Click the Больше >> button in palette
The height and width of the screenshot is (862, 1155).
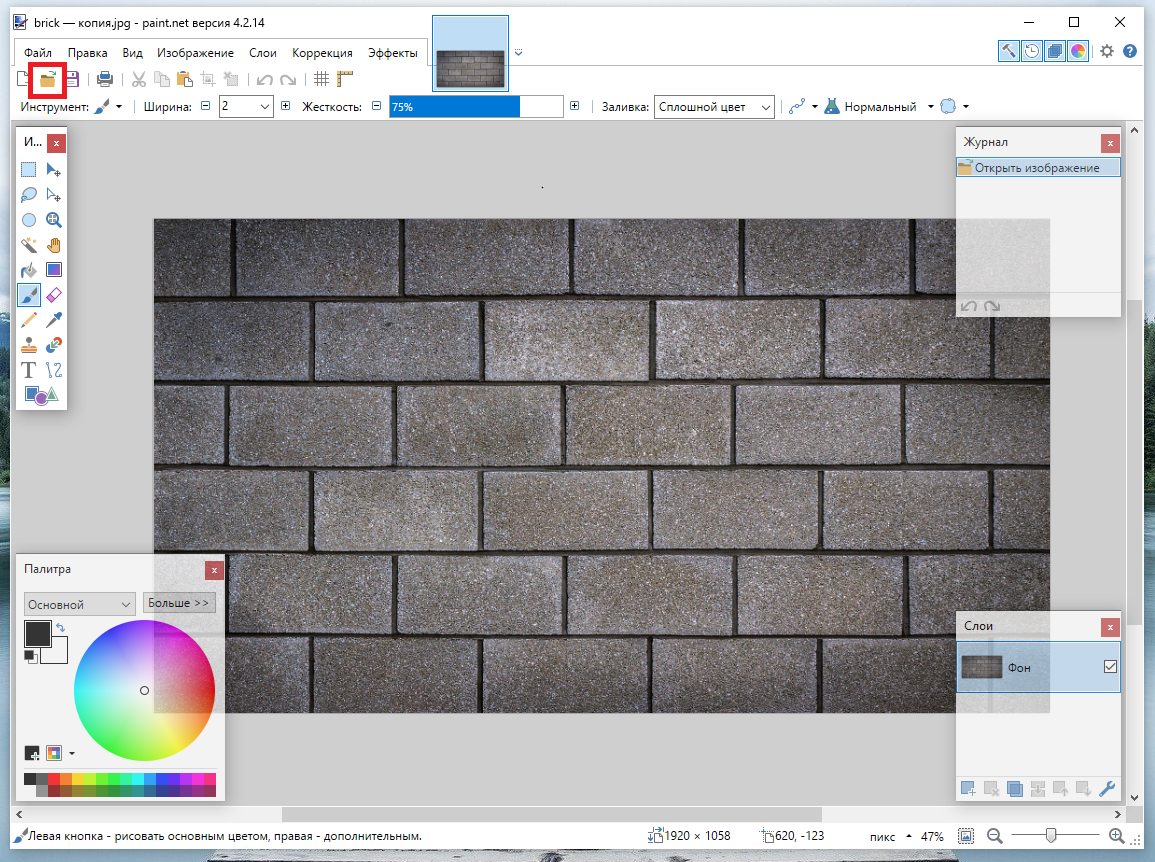coord(179,603)
